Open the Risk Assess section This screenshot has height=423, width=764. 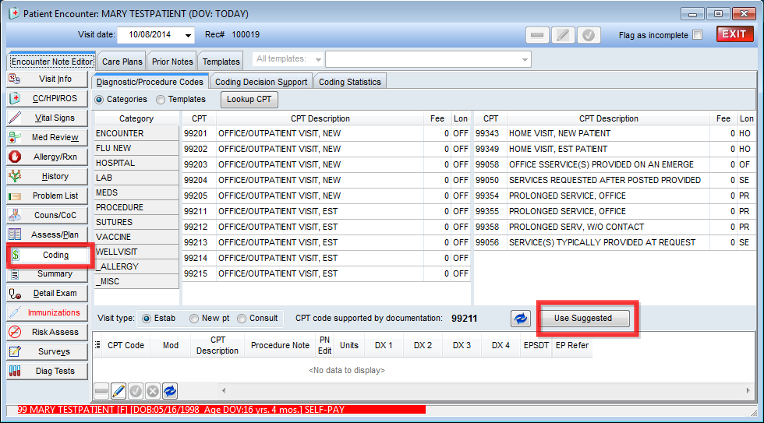[x=47, y=332]
